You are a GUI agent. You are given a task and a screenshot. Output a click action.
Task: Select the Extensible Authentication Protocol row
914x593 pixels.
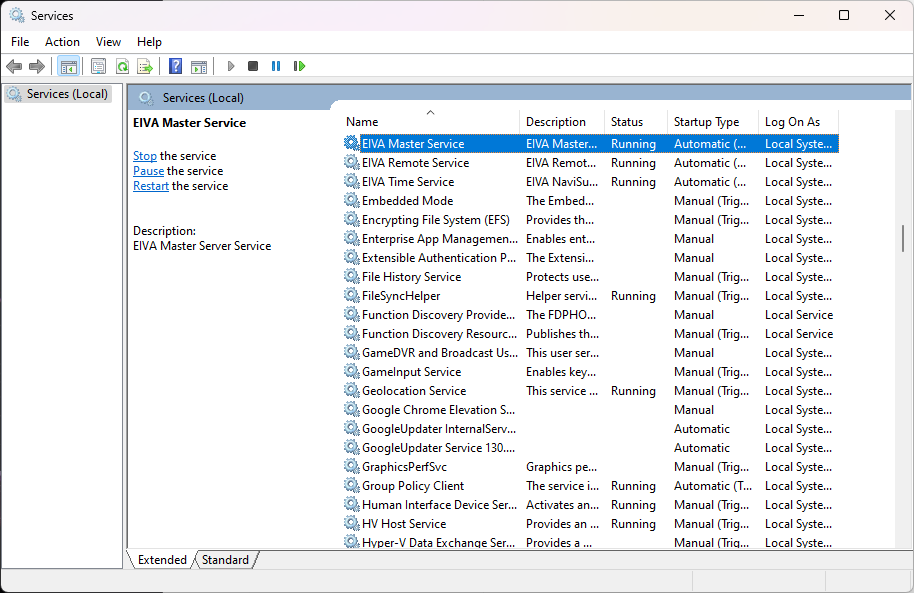(x=590, y=258)
